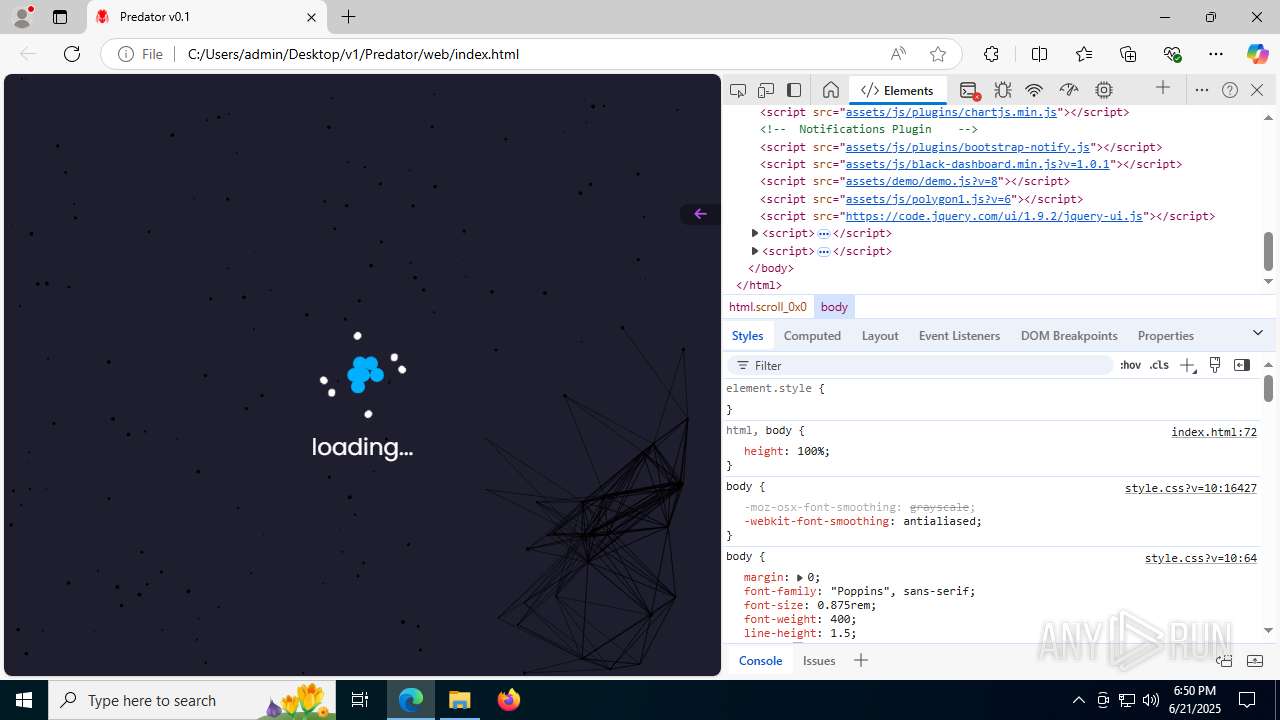Open the assets/demo/demo.js link
This screenshot has height=720, width=1280.
[x=922, y=181]
